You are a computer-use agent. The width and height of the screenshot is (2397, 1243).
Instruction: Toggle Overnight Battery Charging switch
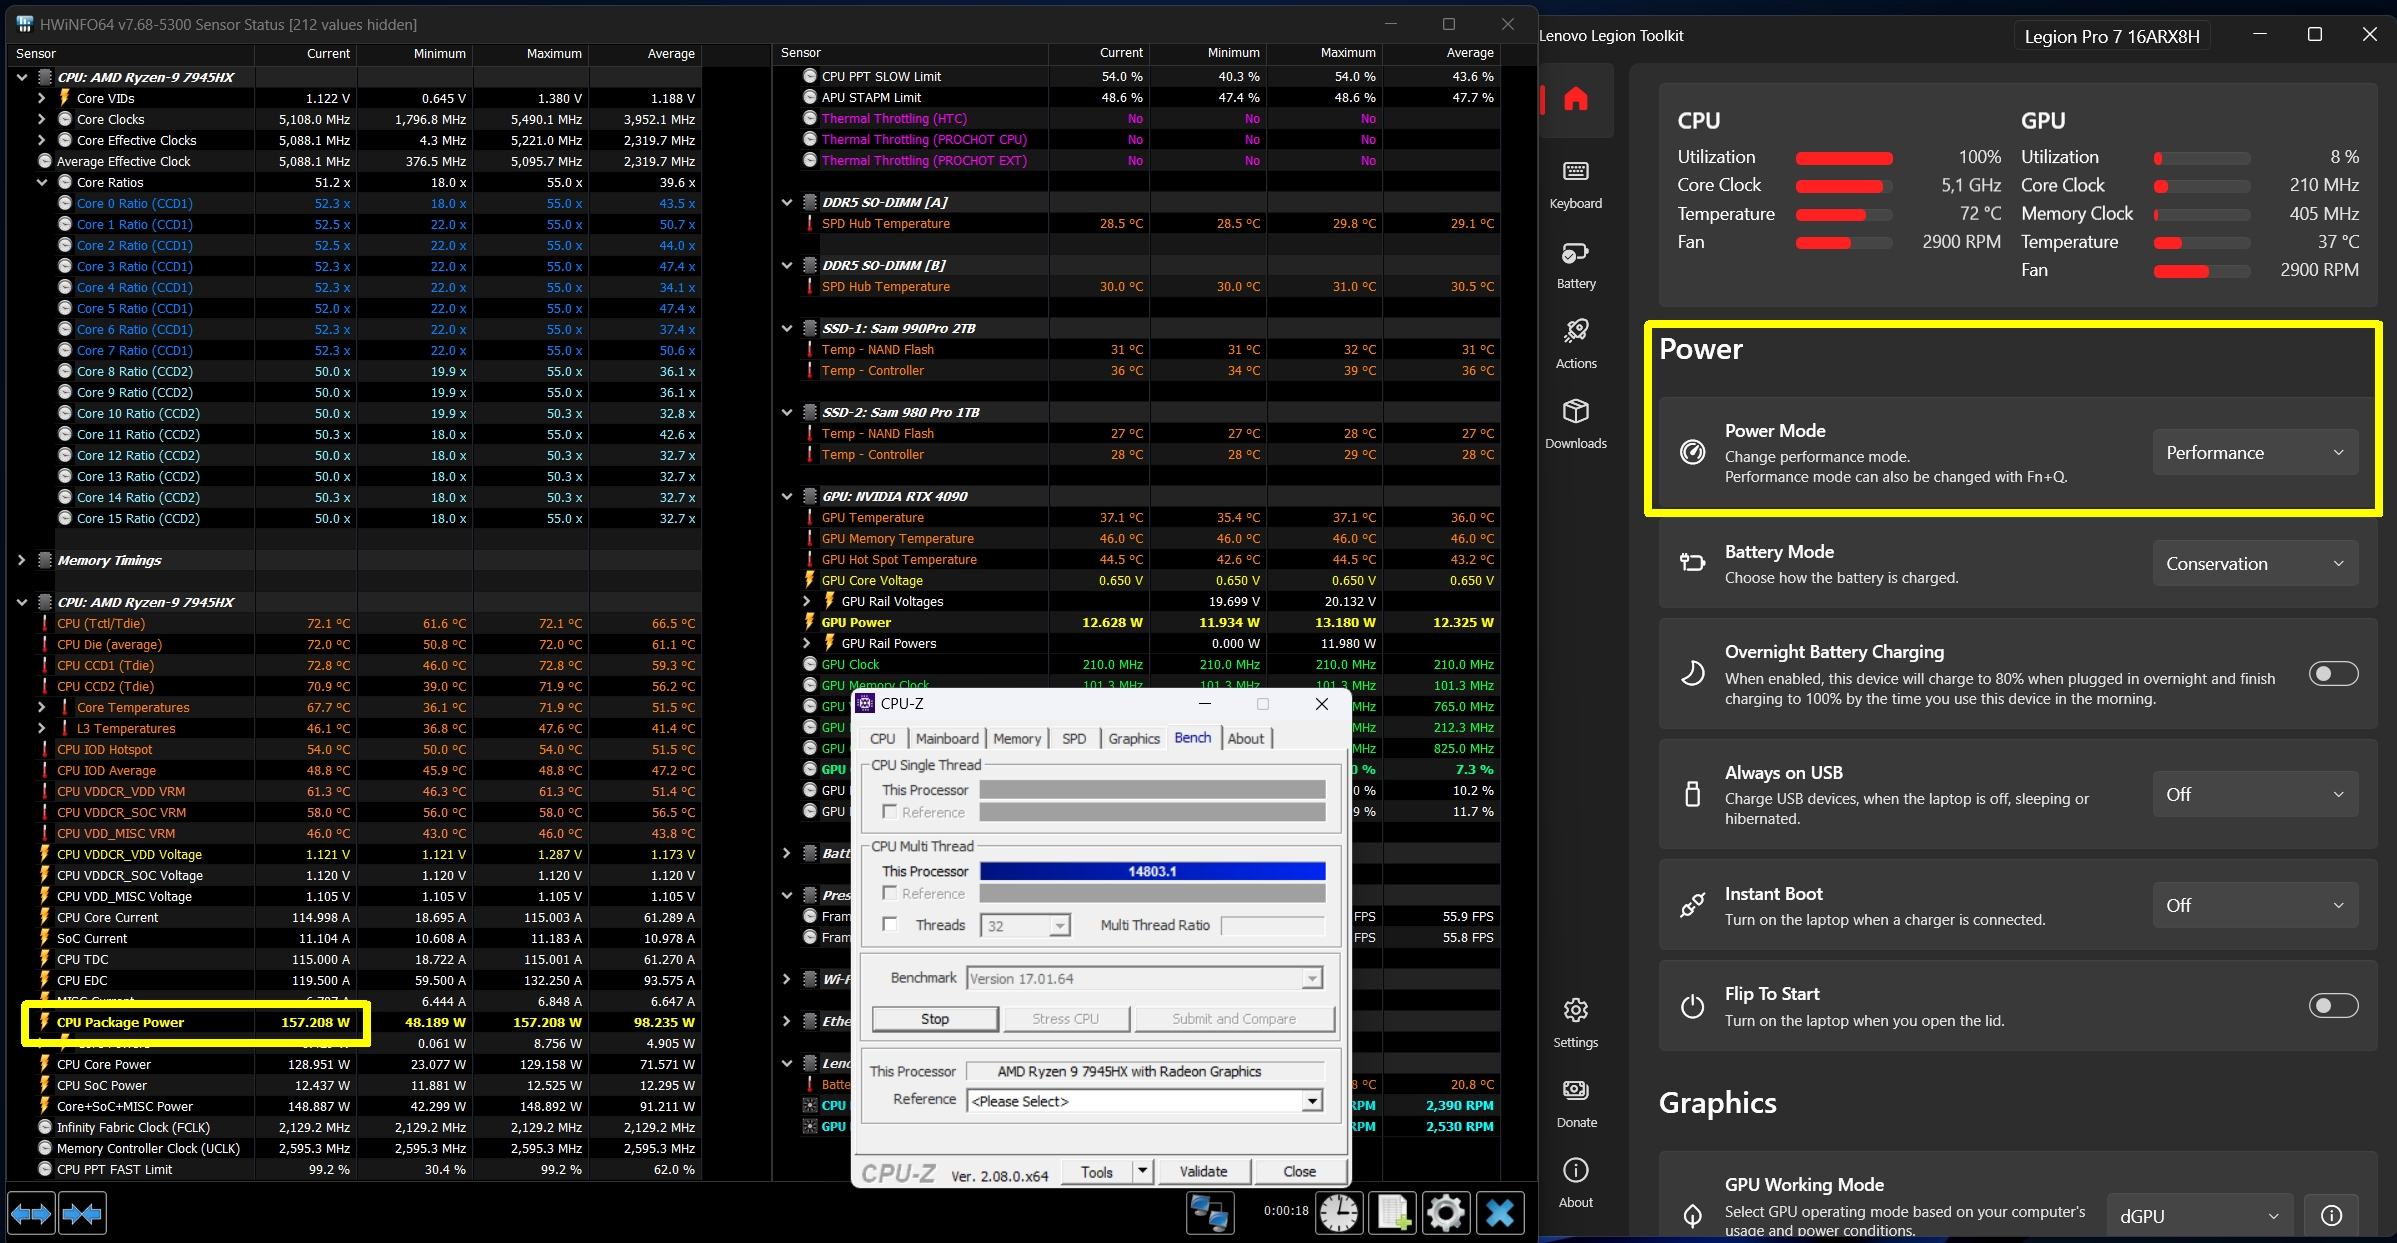pos(2332,674)
